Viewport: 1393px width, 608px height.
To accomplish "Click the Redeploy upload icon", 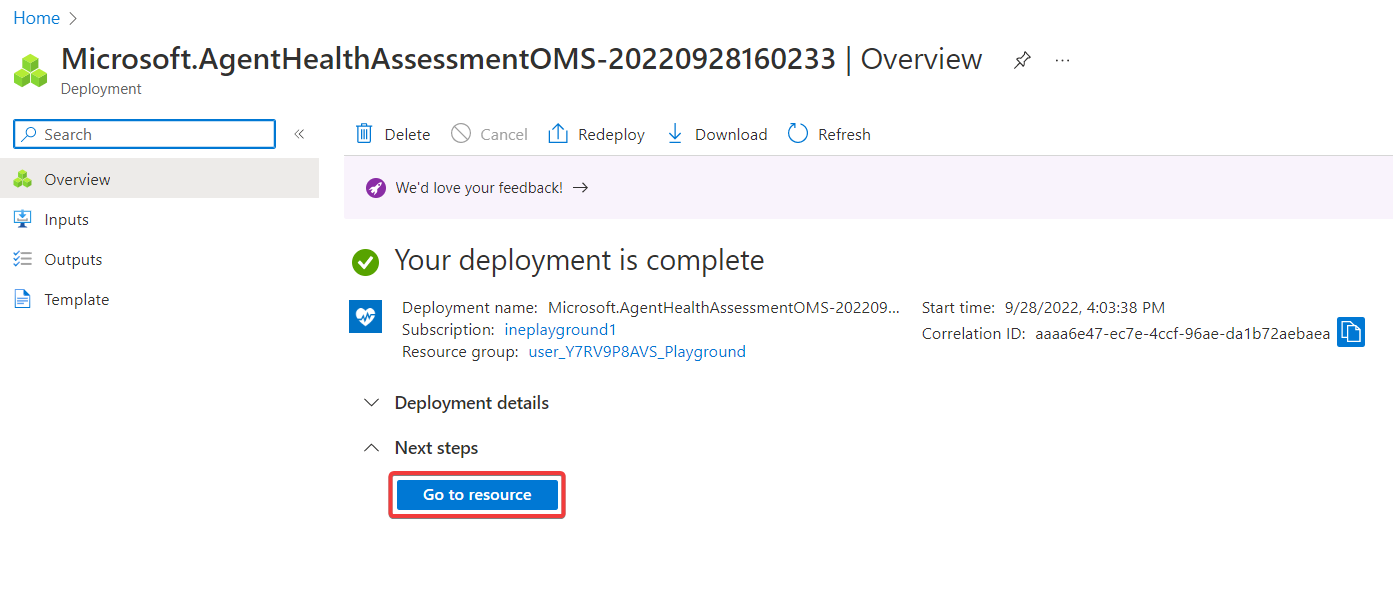I will 558,134.
